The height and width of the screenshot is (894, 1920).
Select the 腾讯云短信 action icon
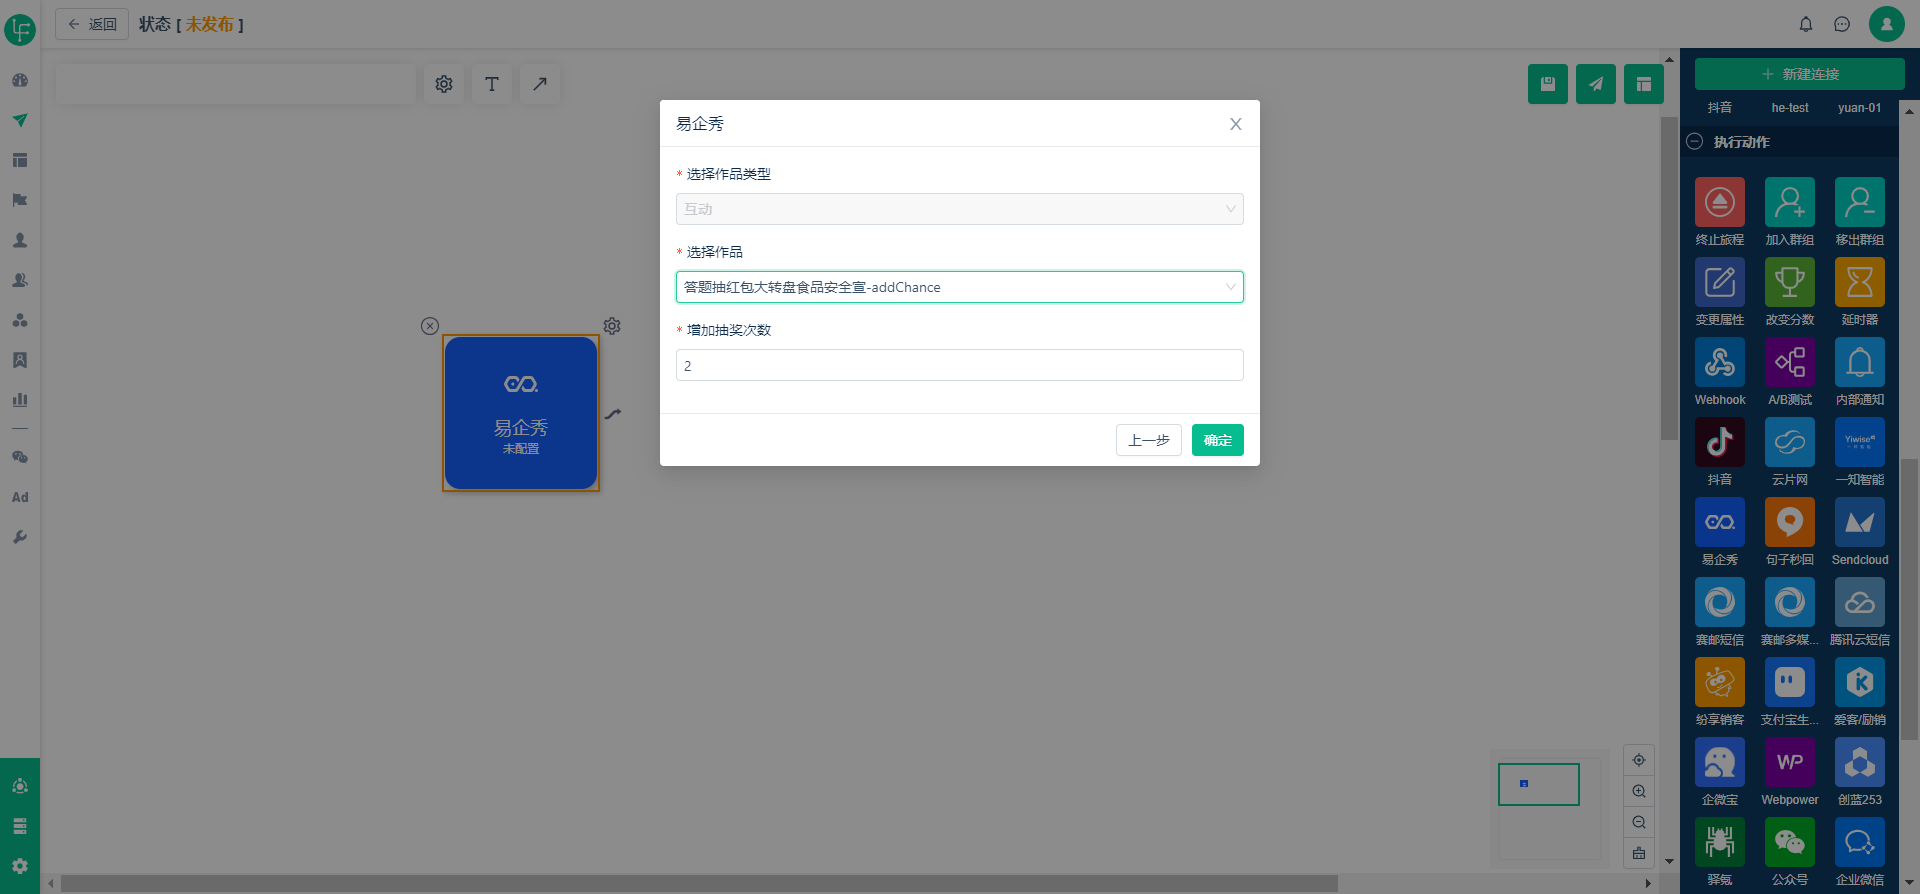click(x=1859, y=602)
